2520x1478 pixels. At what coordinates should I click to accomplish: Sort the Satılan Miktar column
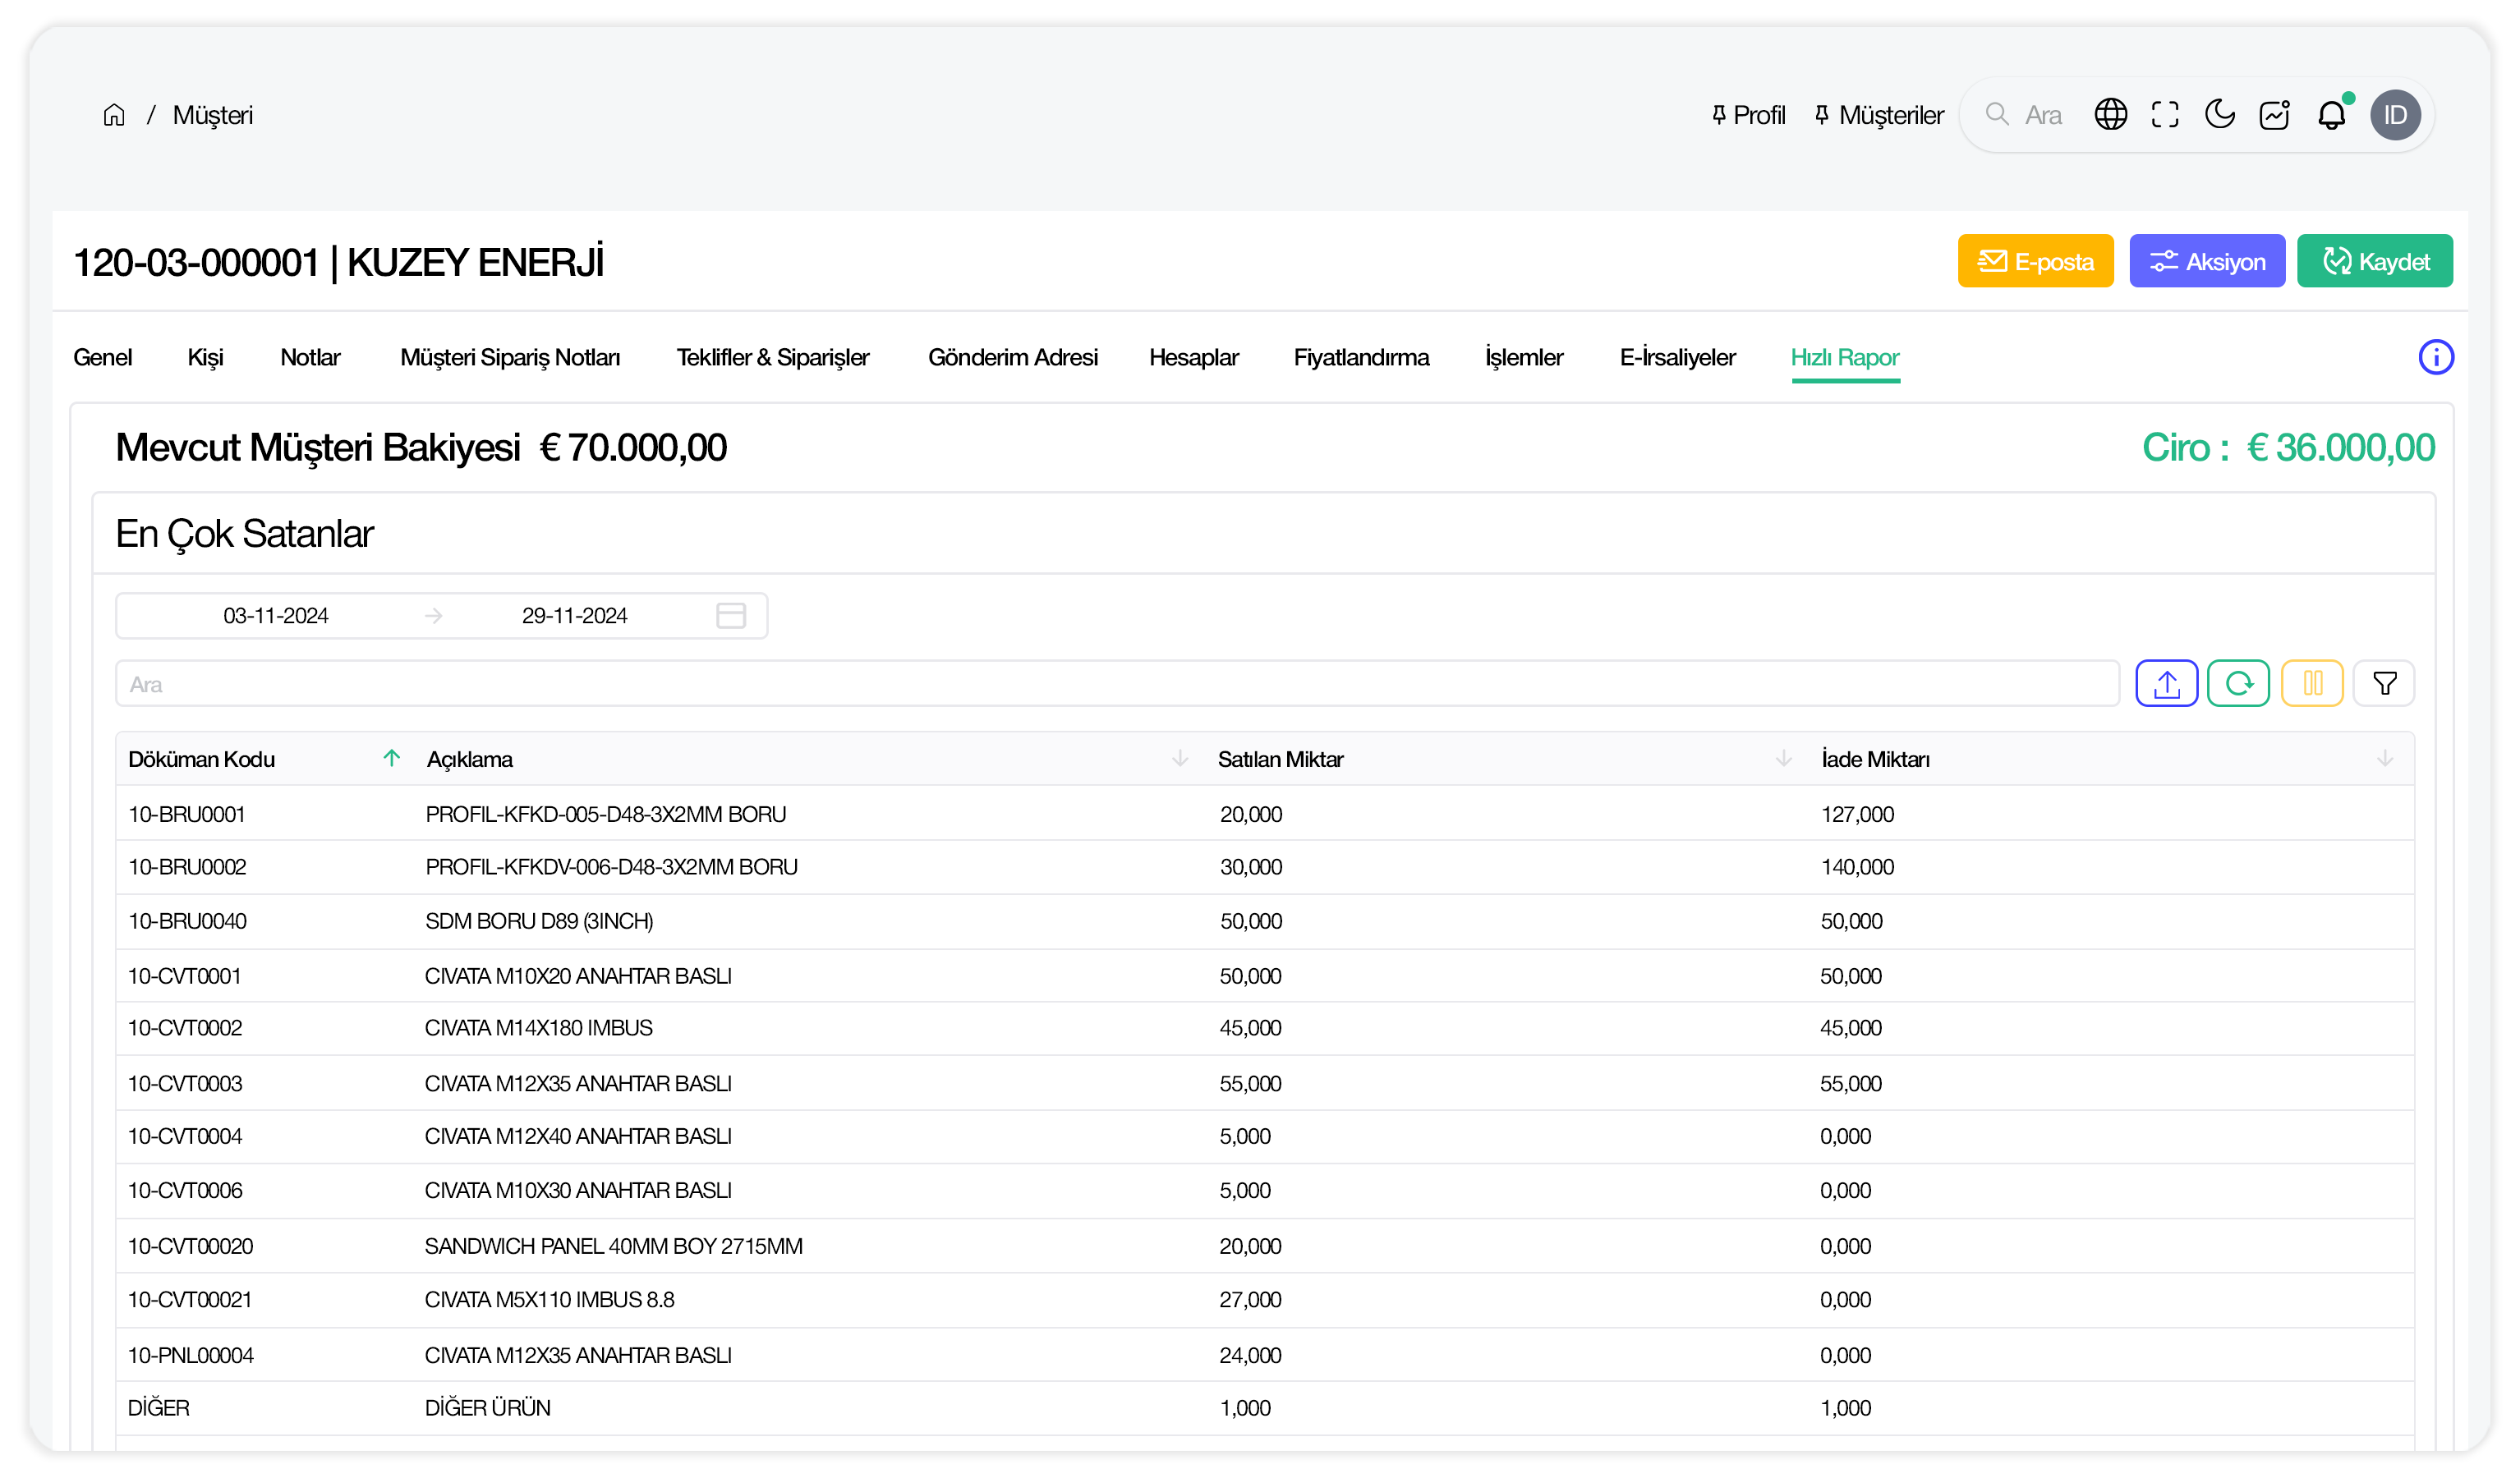tap(1783, 759)
